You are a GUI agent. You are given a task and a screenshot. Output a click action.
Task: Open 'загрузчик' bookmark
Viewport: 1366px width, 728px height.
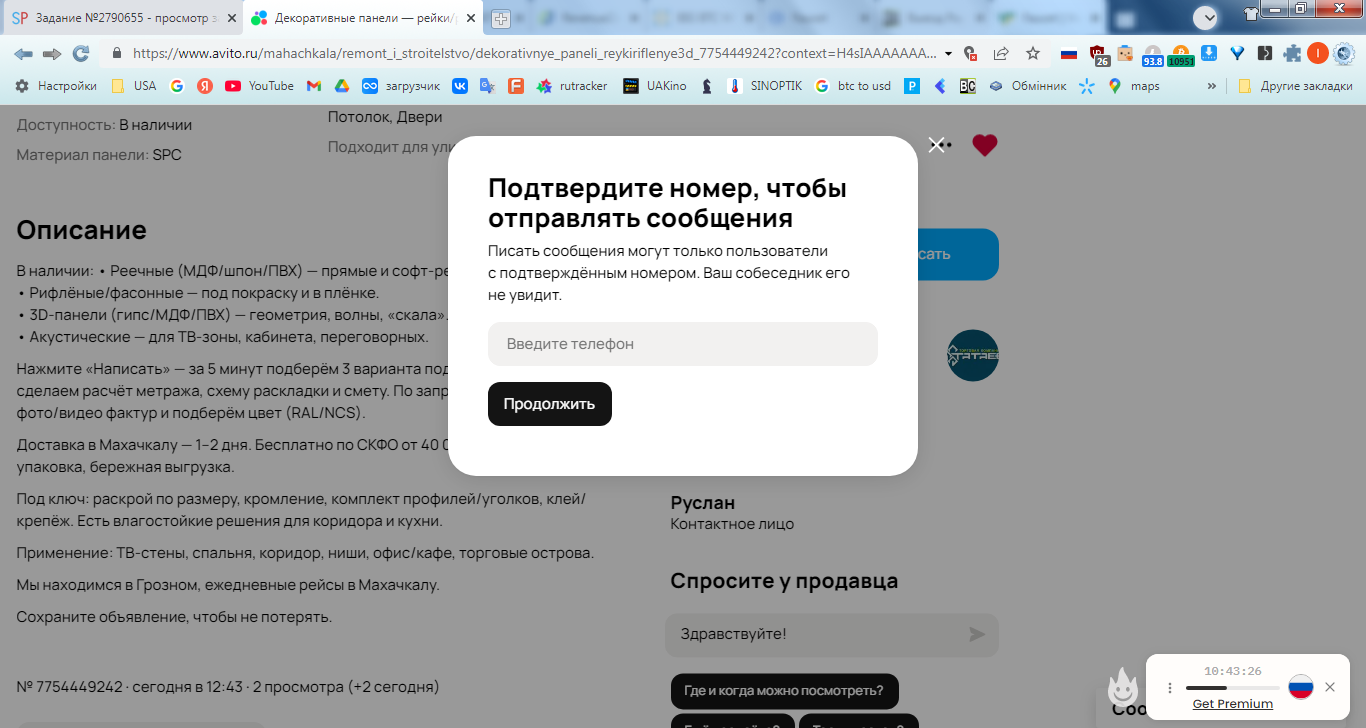(x=400, y=86)
